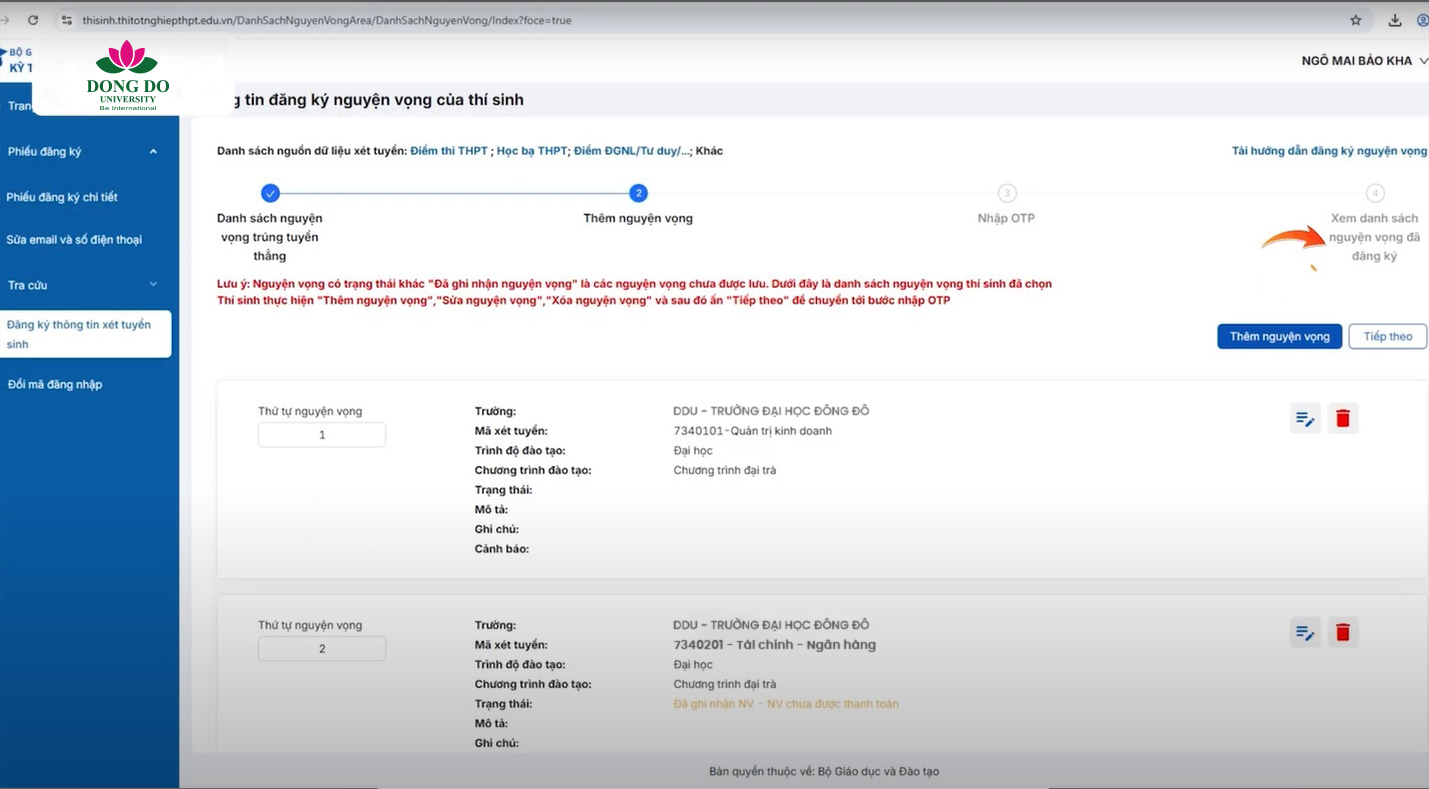
Task: Click Đại học value in nguyện vọng 1
Action: pos(693,451)
